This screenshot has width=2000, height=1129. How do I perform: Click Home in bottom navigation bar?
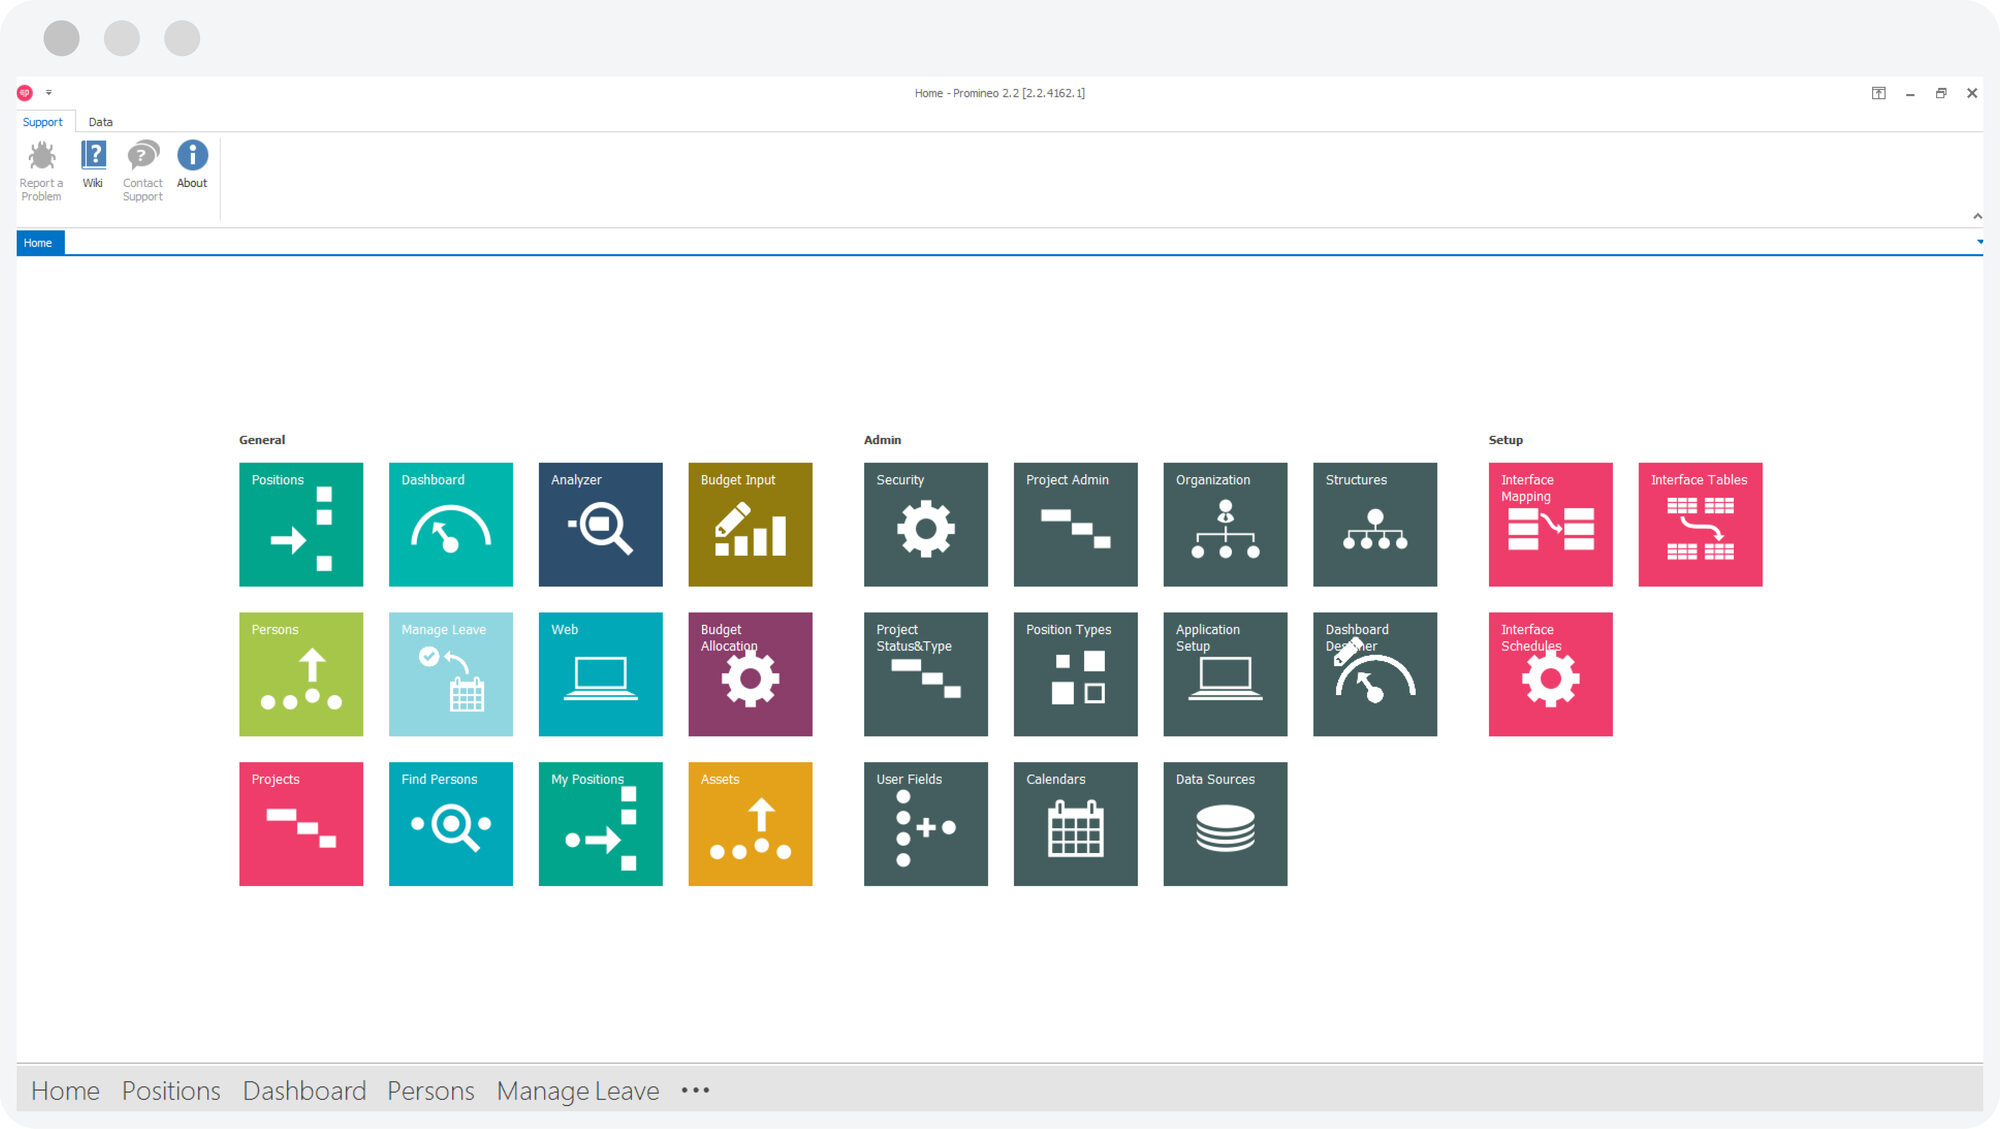[x=65, y=1090]
